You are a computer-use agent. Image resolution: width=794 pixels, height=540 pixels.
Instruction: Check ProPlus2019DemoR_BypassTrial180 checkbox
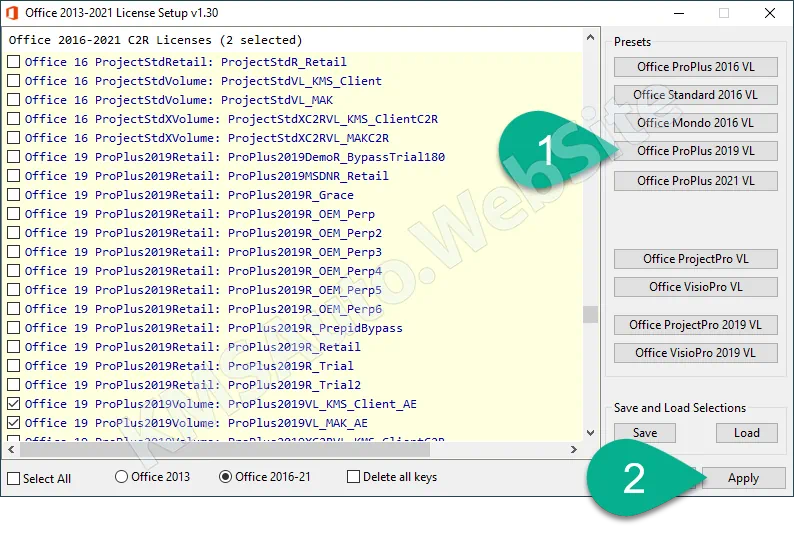(14, 157)
